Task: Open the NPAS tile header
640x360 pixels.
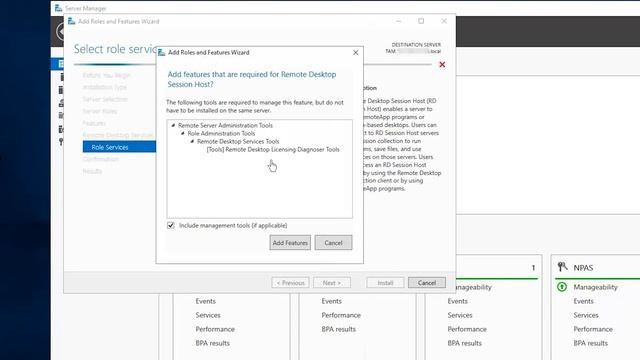Action: (x=583, y=268)
